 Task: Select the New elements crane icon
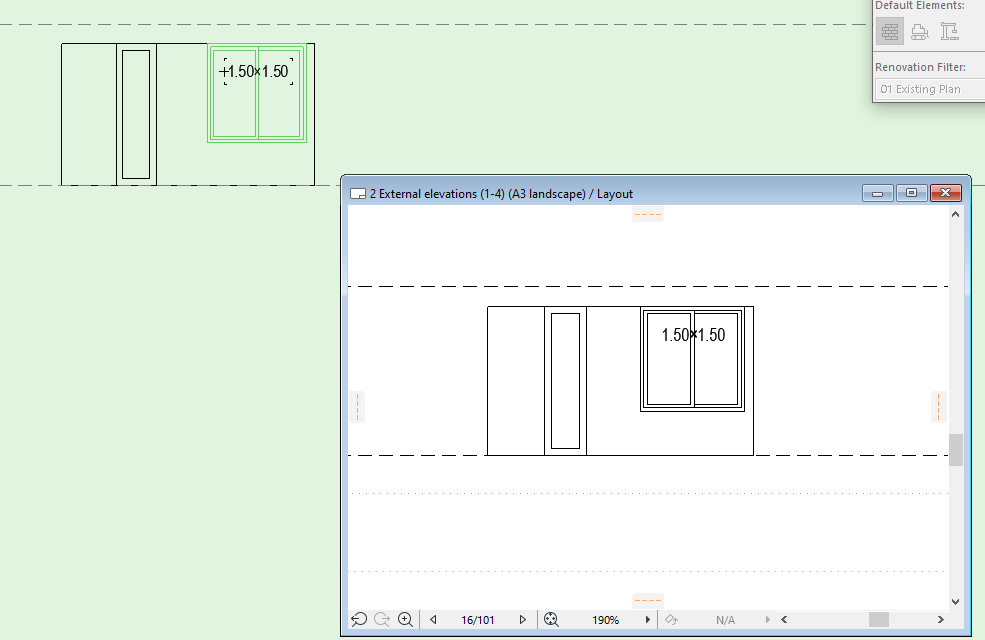tap(949, 31)
